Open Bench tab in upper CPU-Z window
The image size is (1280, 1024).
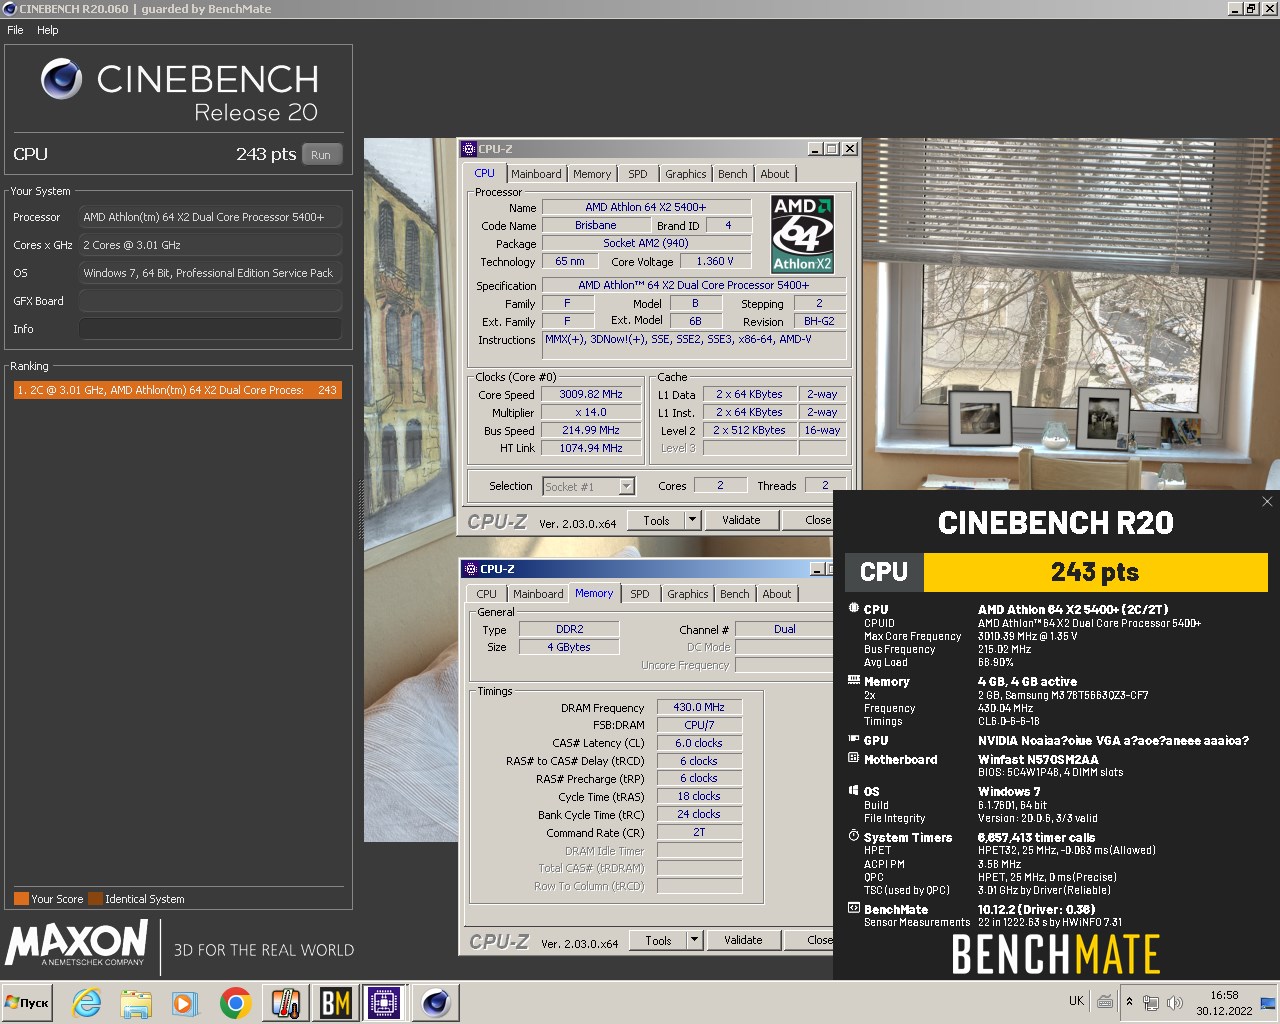(733, 174)
